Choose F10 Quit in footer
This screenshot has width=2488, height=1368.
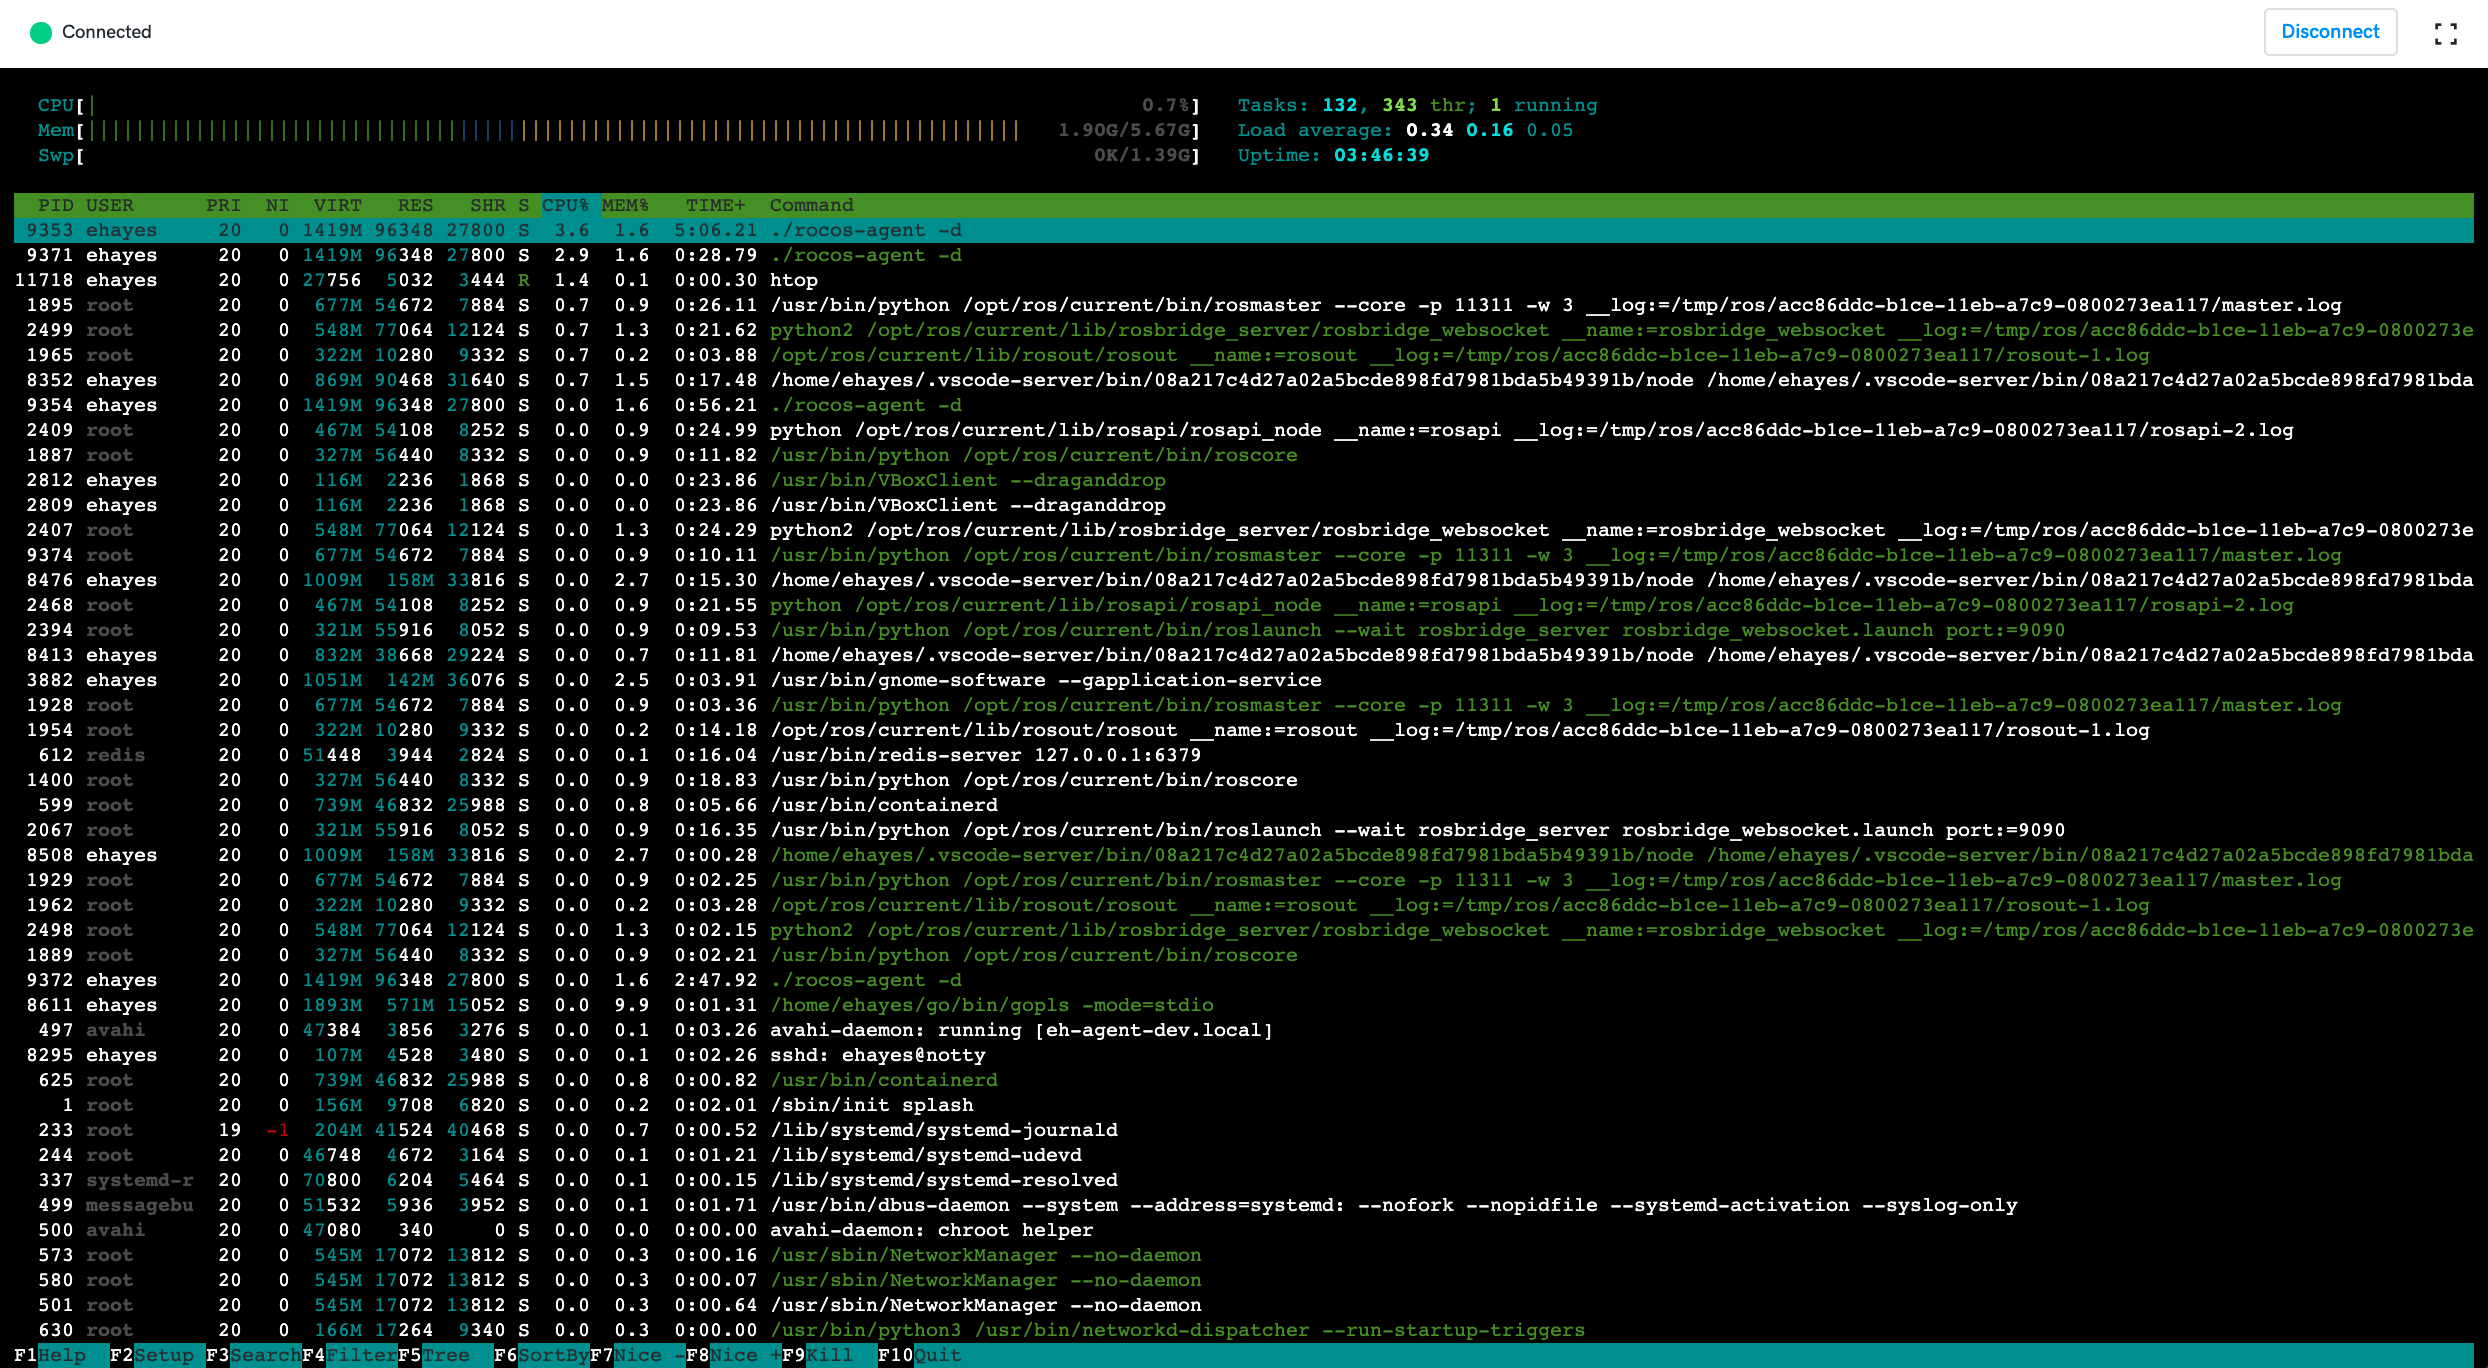920,1355
